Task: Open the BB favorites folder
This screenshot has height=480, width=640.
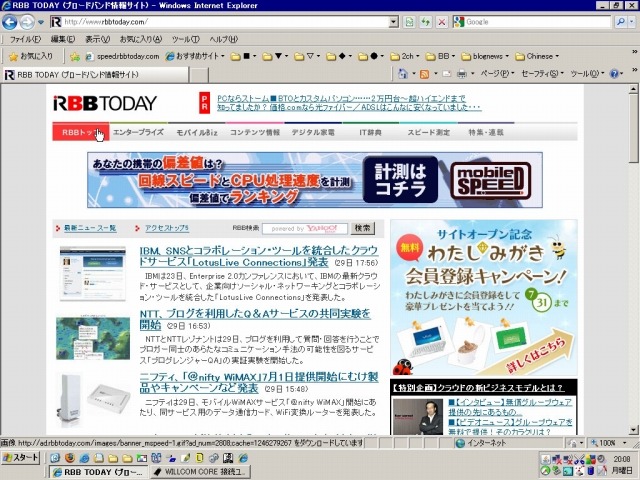Action: tap(440, 56)
